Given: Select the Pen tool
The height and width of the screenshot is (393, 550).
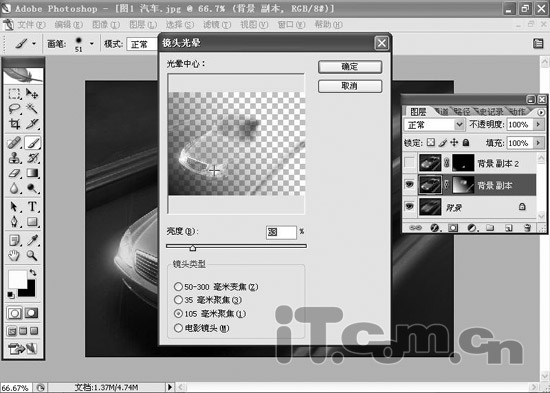Looking at the screenshot, I should click(x=14, y=222).
